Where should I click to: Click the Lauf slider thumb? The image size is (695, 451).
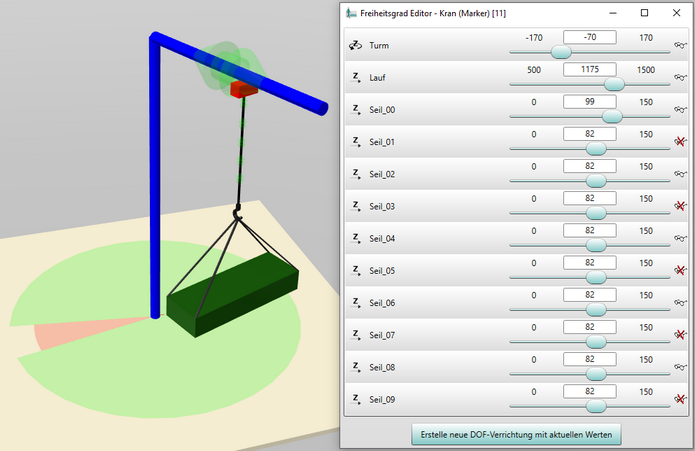(614, 85)
